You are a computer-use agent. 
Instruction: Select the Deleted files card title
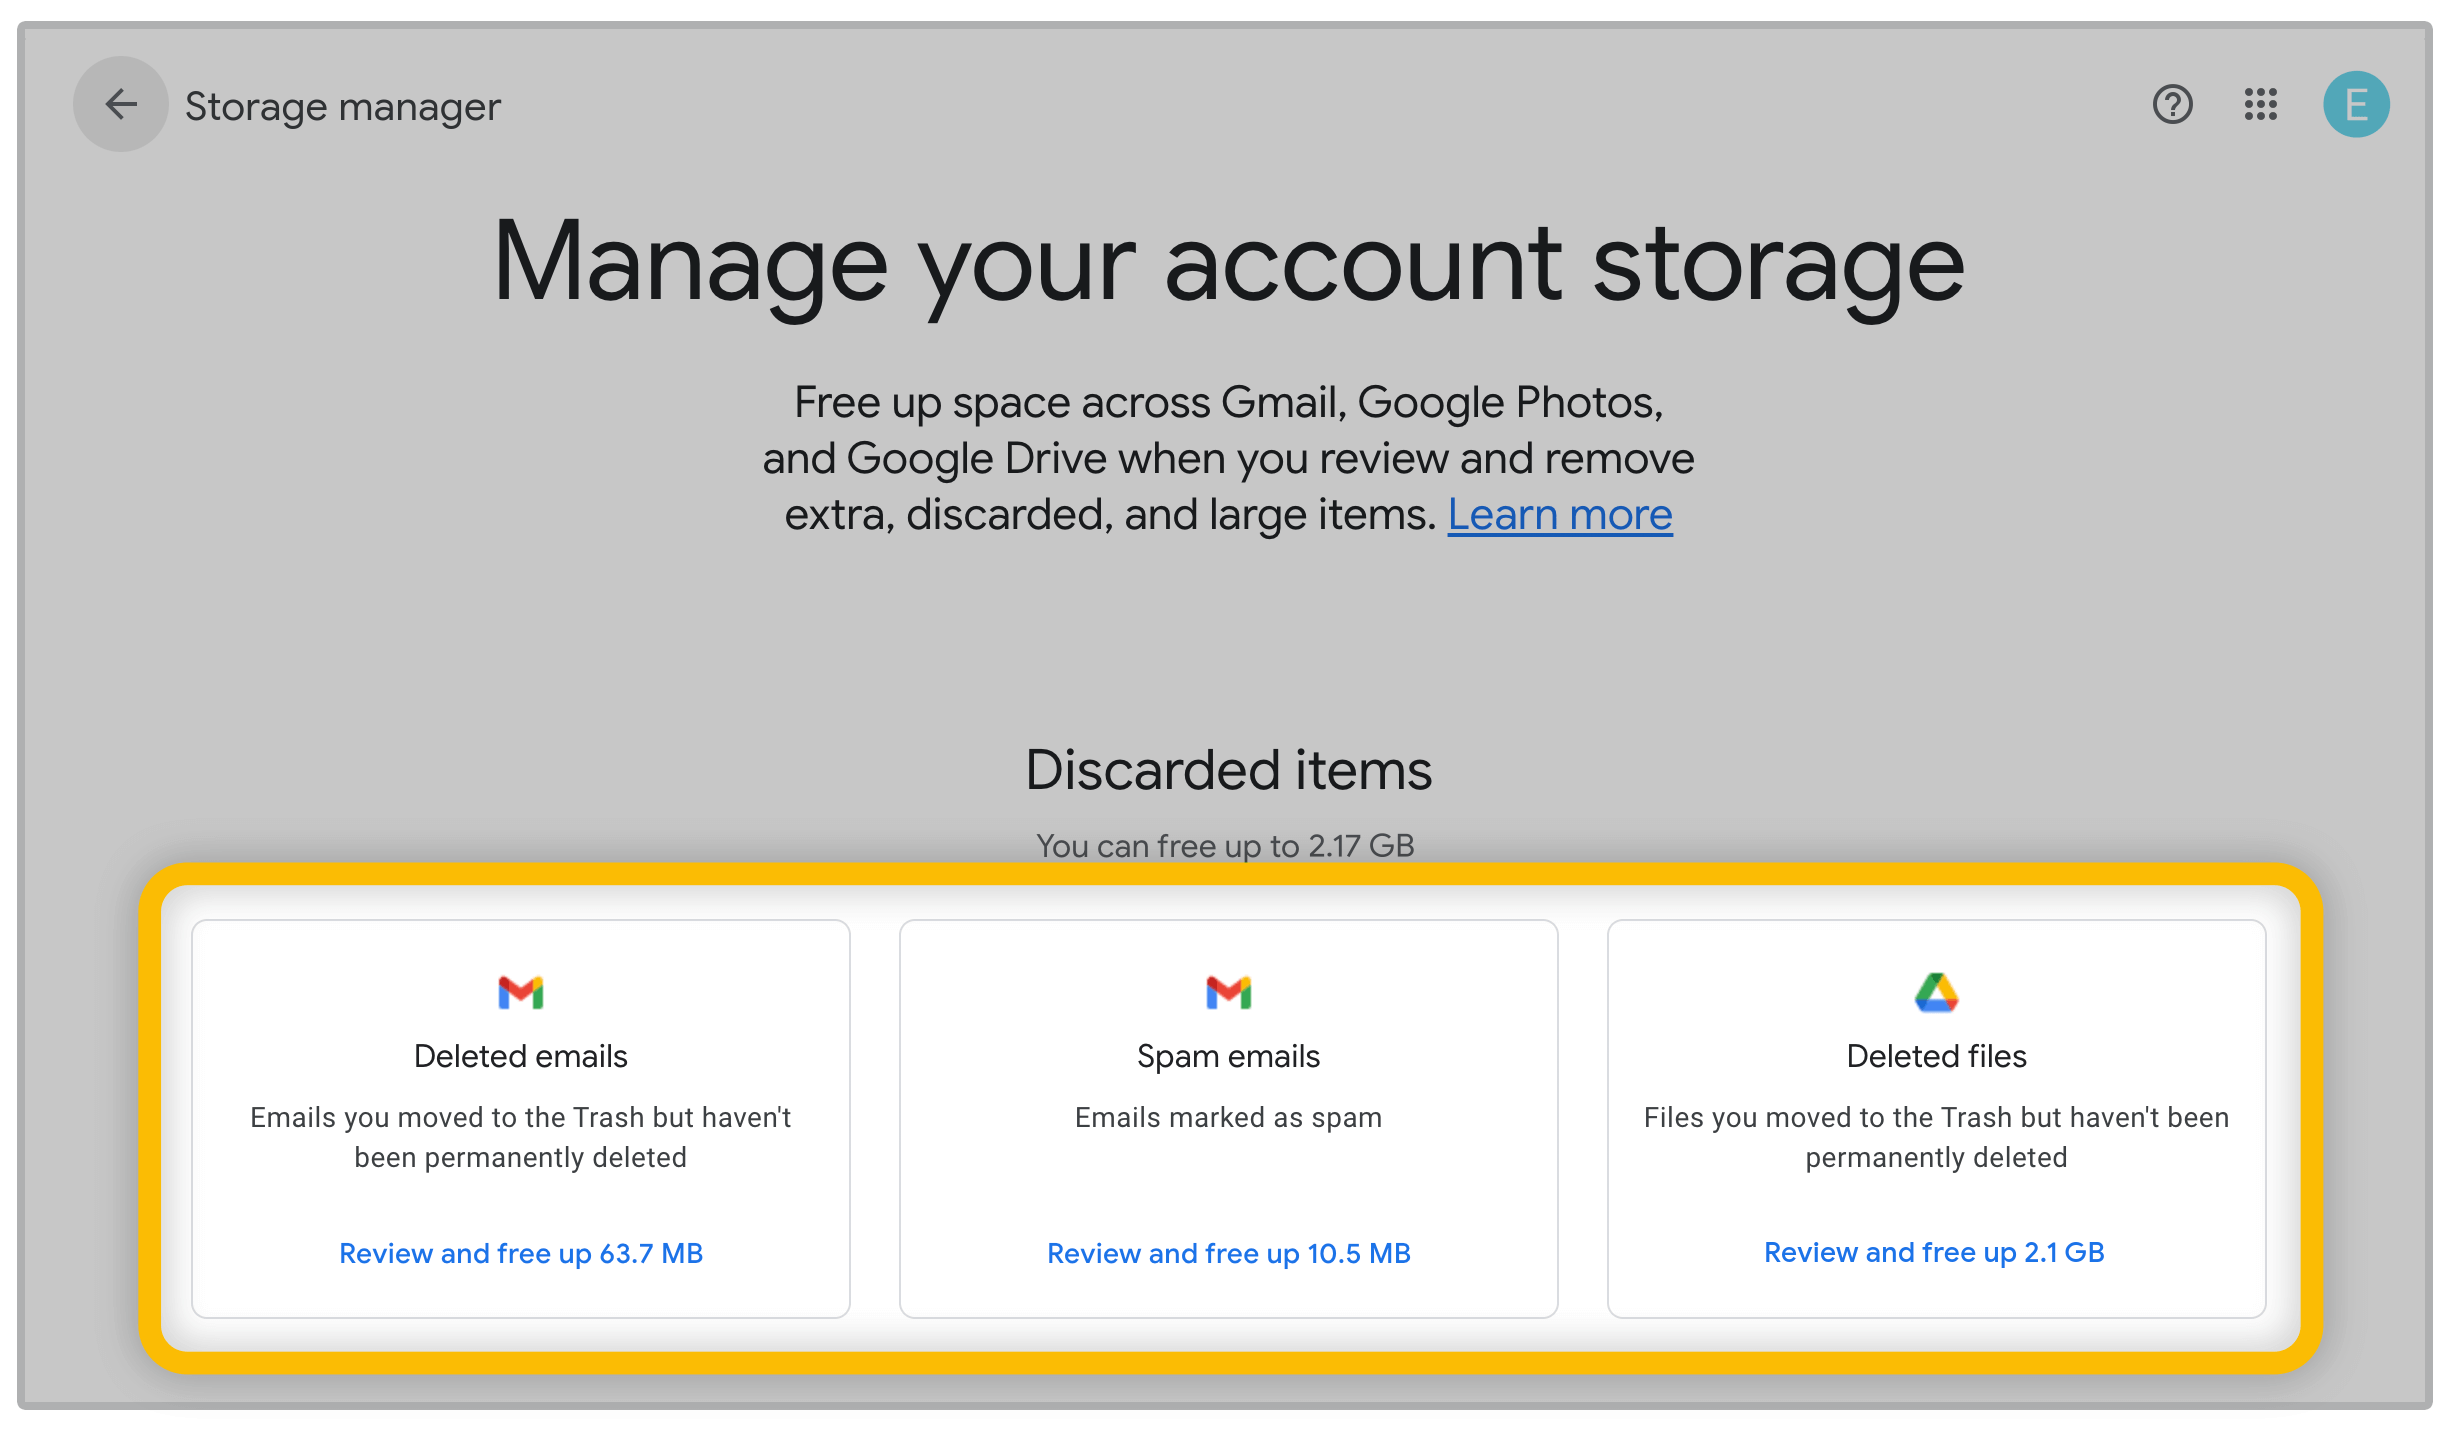tap(1936, 1056)
